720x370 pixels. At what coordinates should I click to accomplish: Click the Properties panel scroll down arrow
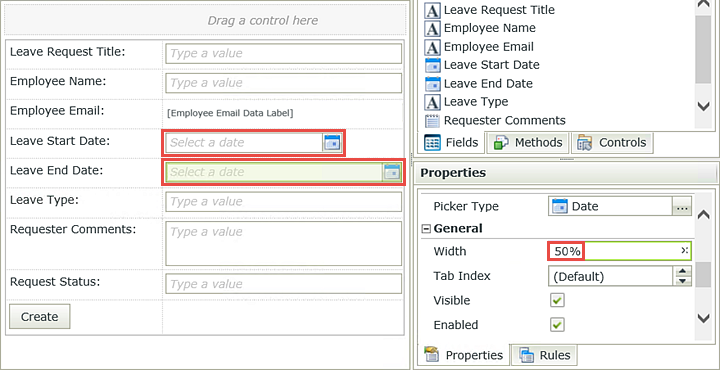point(703,318)
